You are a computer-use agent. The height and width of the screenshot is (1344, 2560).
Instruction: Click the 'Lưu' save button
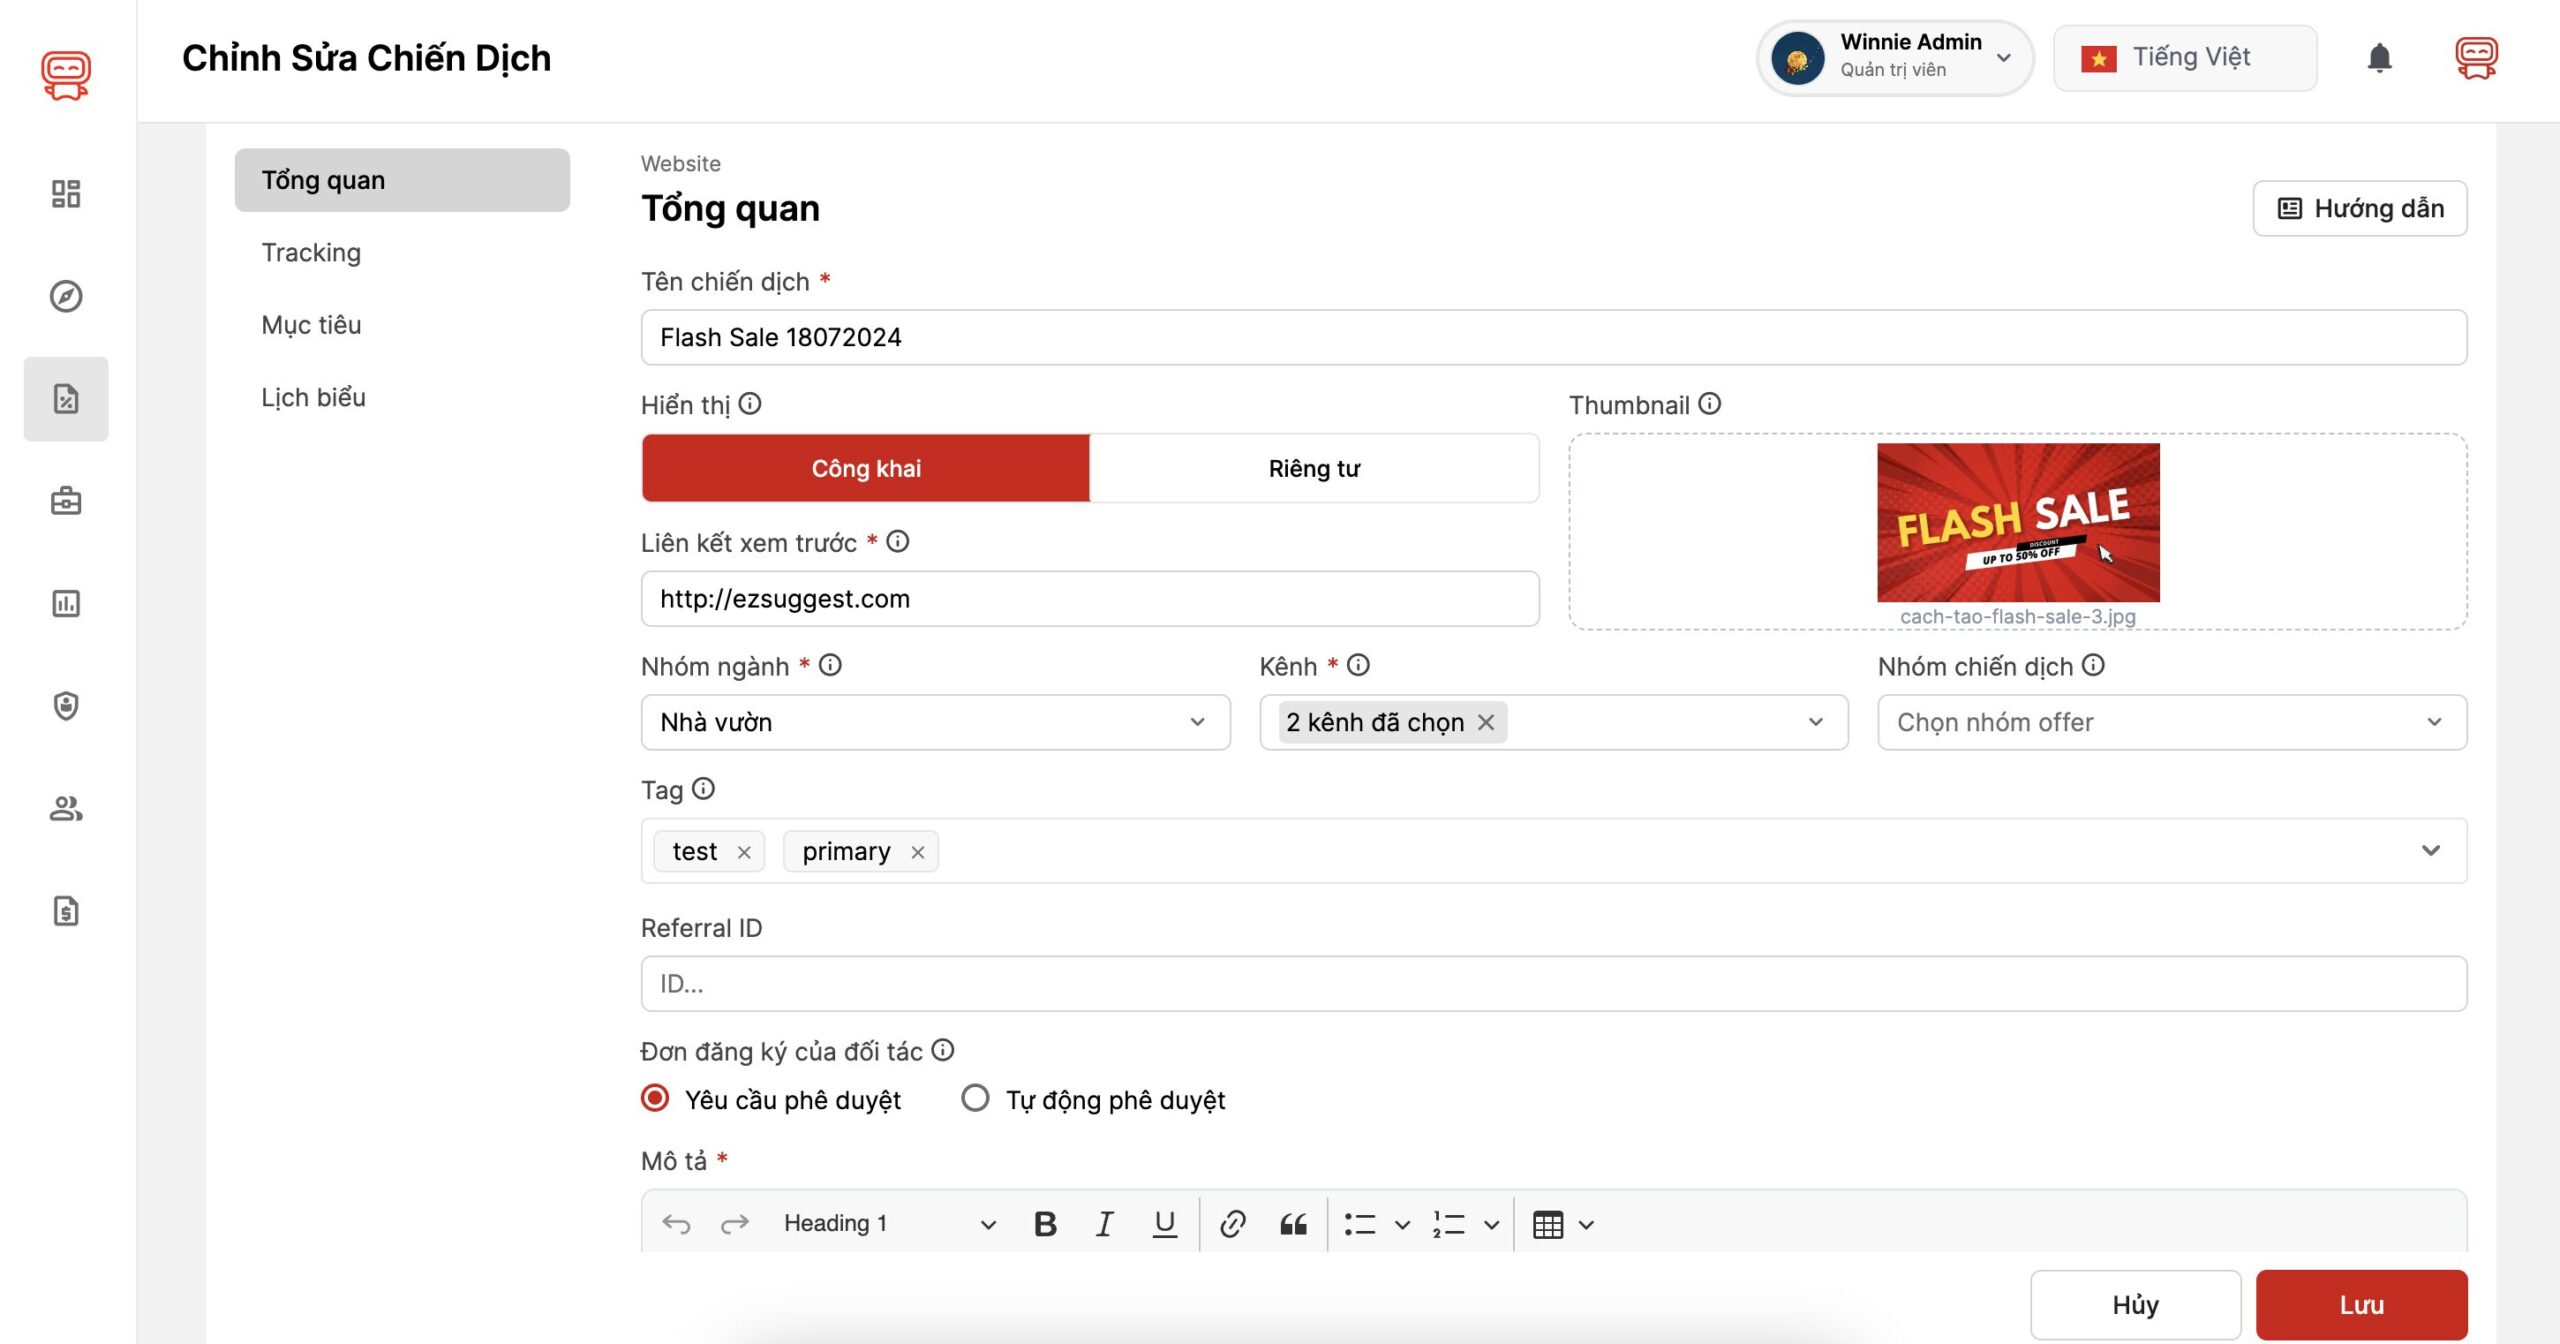pyautogui.click(x=2360, y=1304)
